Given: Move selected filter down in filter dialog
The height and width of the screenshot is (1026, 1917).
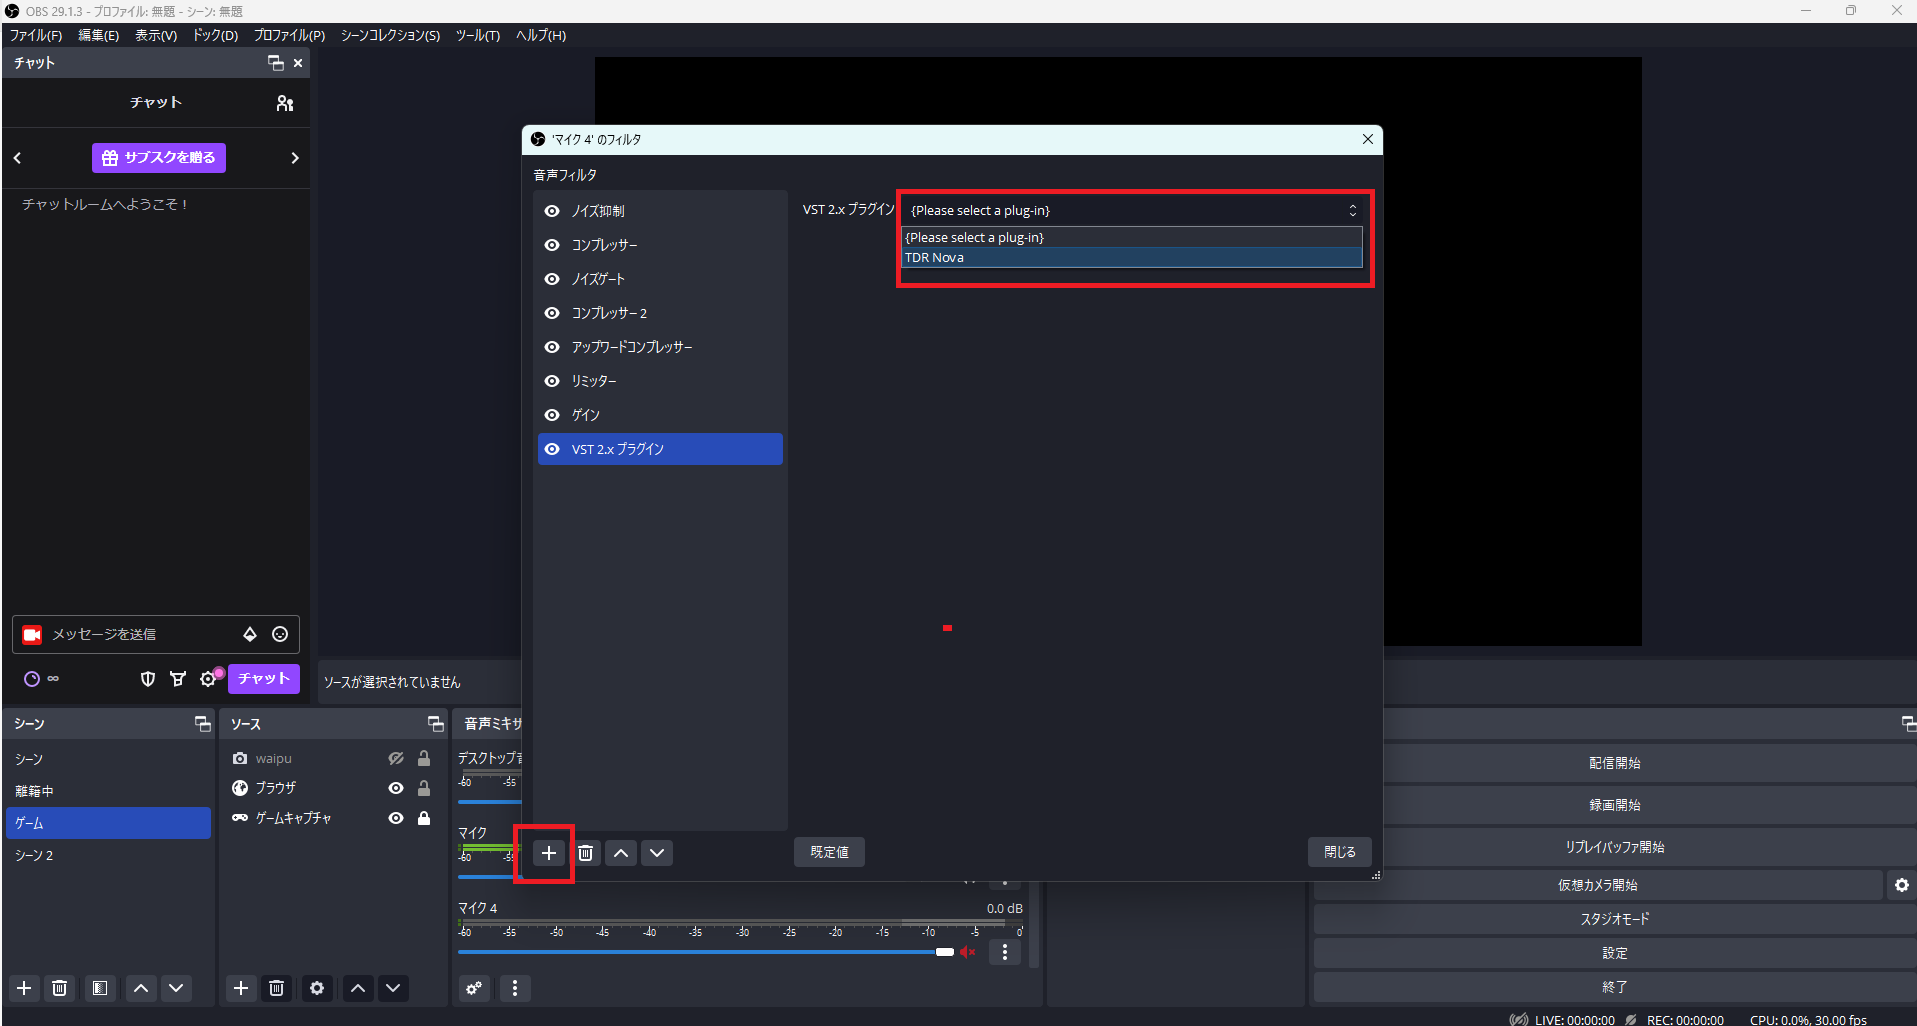Looking at the screenshot, I should coord(657,853).
